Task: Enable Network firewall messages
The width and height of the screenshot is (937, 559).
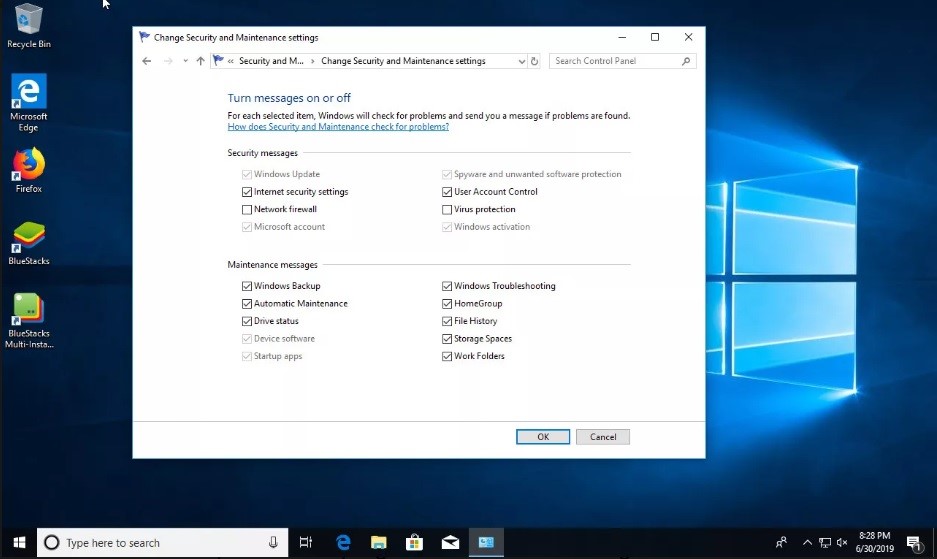Action: 247,210
